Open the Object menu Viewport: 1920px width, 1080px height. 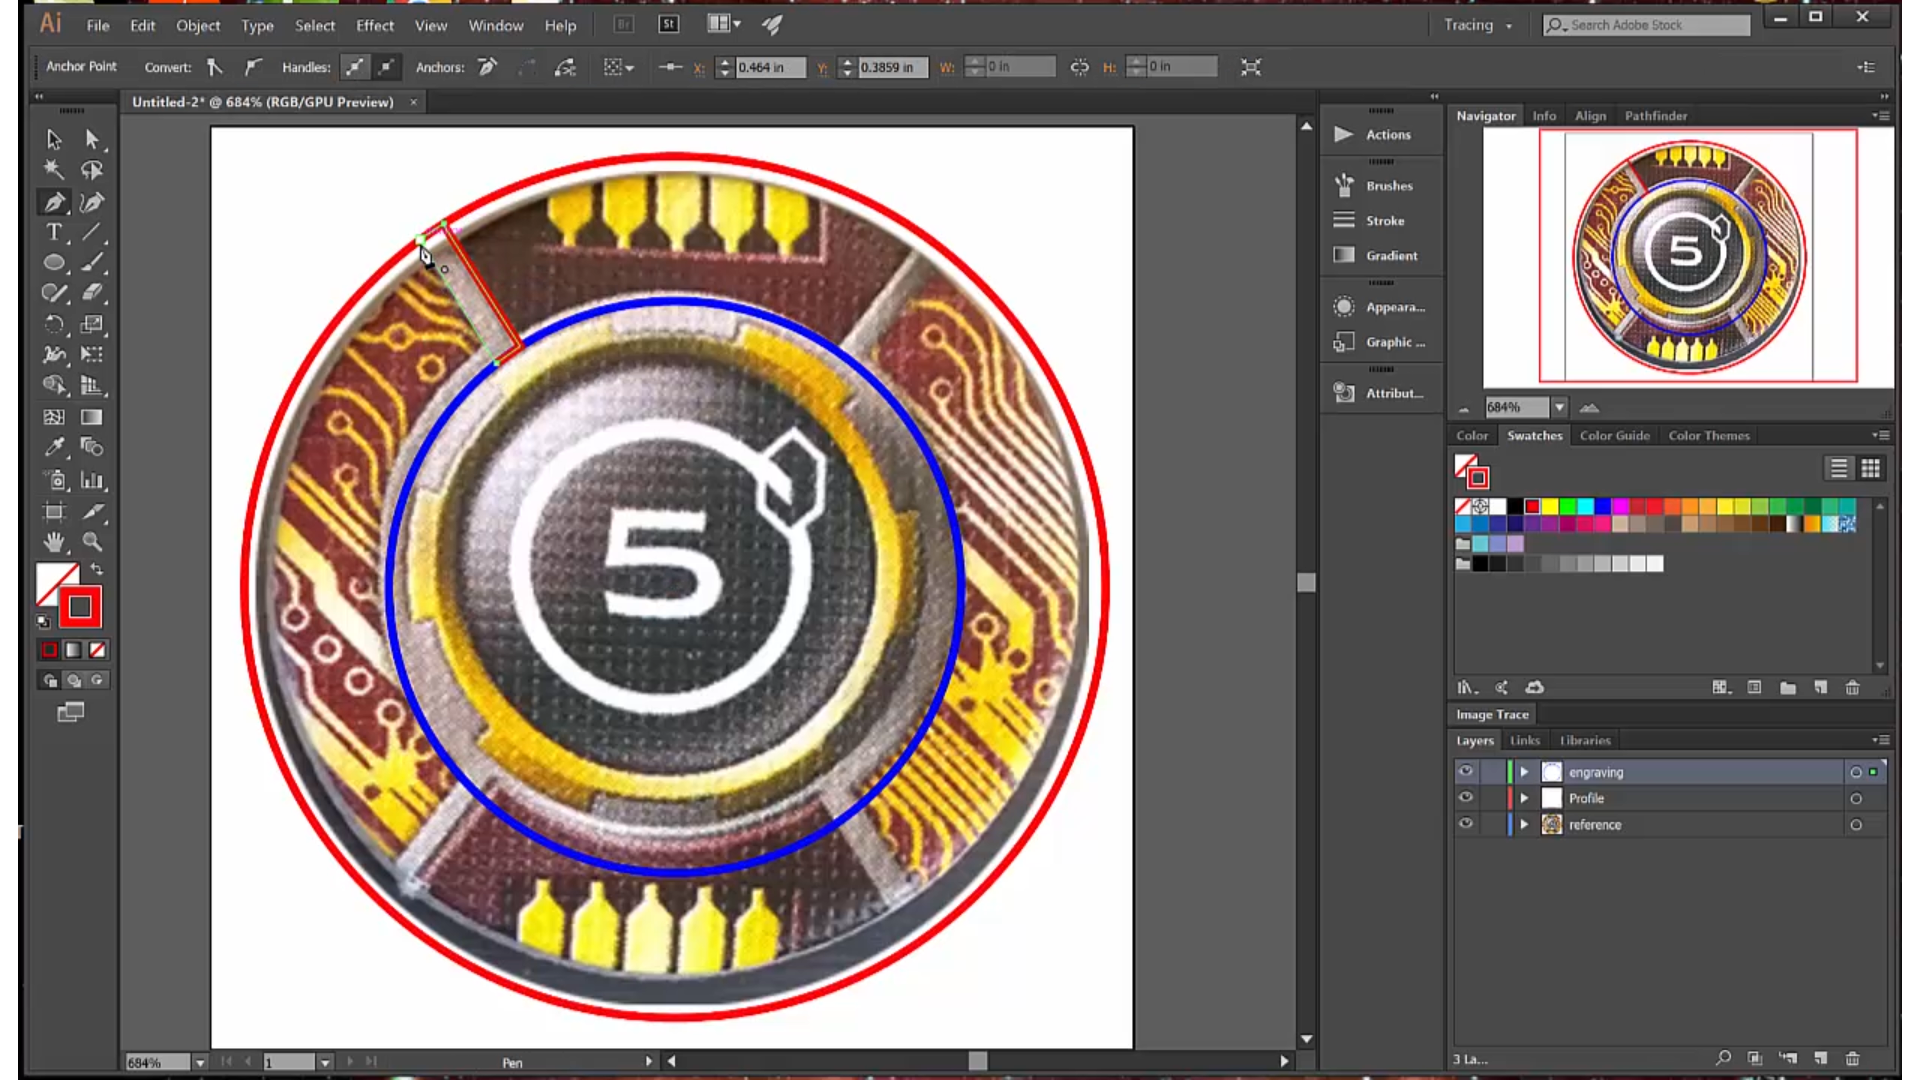[197, 25]
